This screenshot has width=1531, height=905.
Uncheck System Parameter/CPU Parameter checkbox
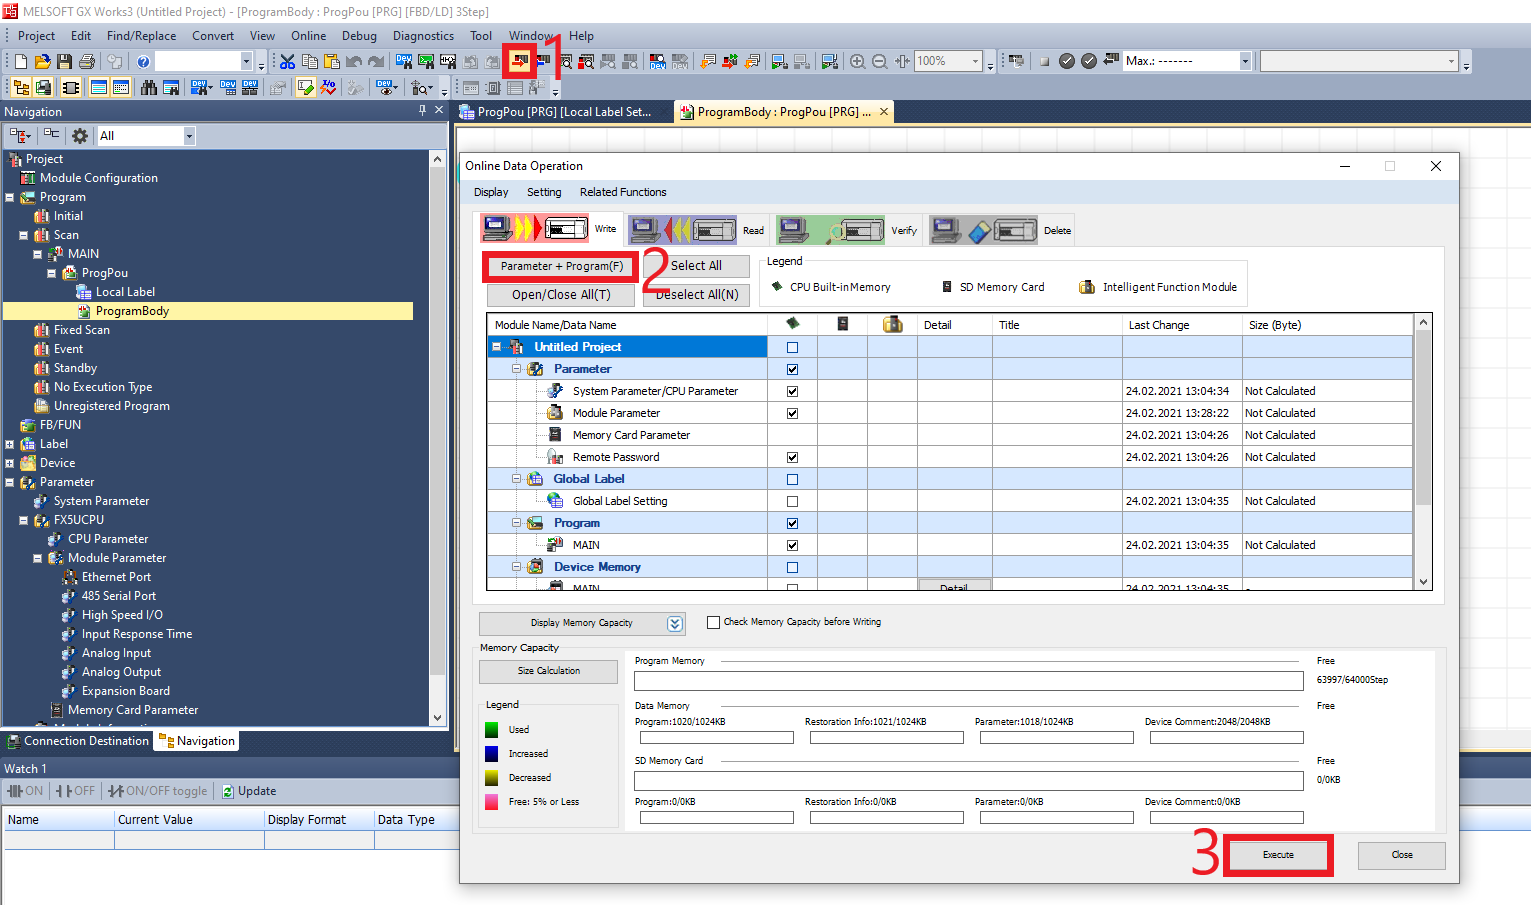[792, 391]
